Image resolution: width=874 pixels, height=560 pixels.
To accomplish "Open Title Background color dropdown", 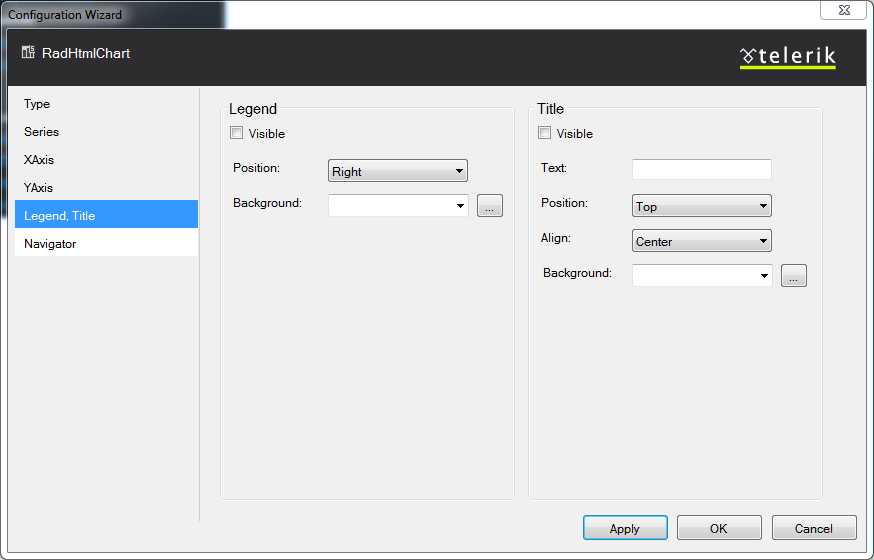I will pos(702,276).
